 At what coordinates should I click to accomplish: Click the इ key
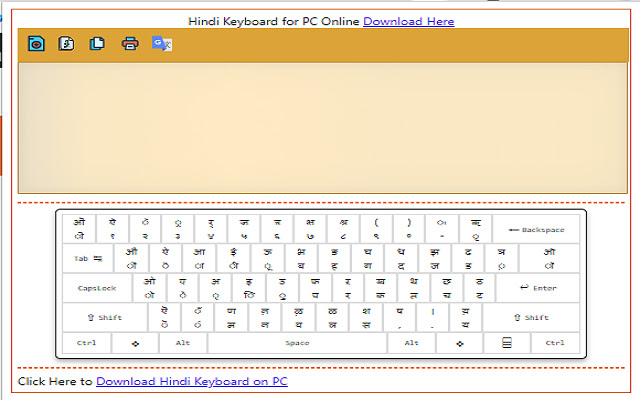(249, 288)
